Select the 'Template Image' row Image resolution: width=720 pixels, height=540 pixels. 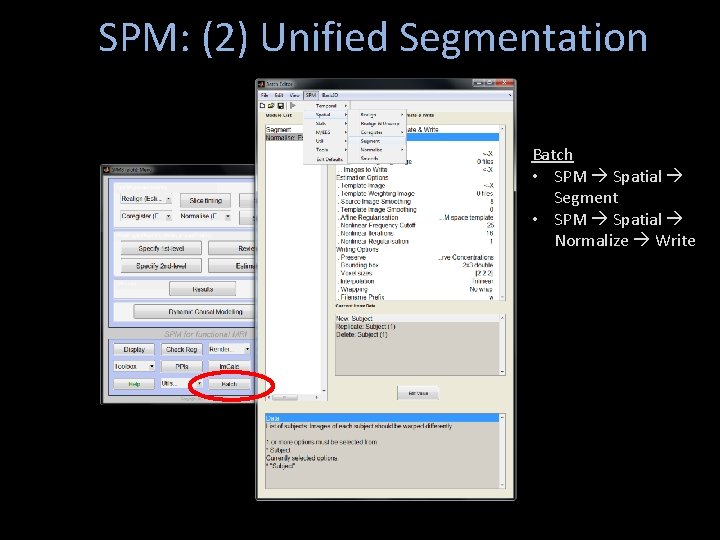pos(416,186)
